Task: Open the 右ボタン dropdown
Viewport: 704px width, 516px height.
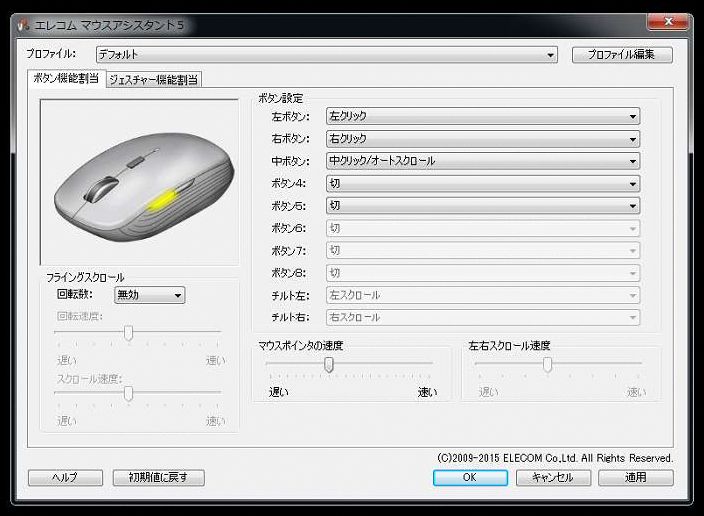Action: pyautogui.click(x=483, y=139)
